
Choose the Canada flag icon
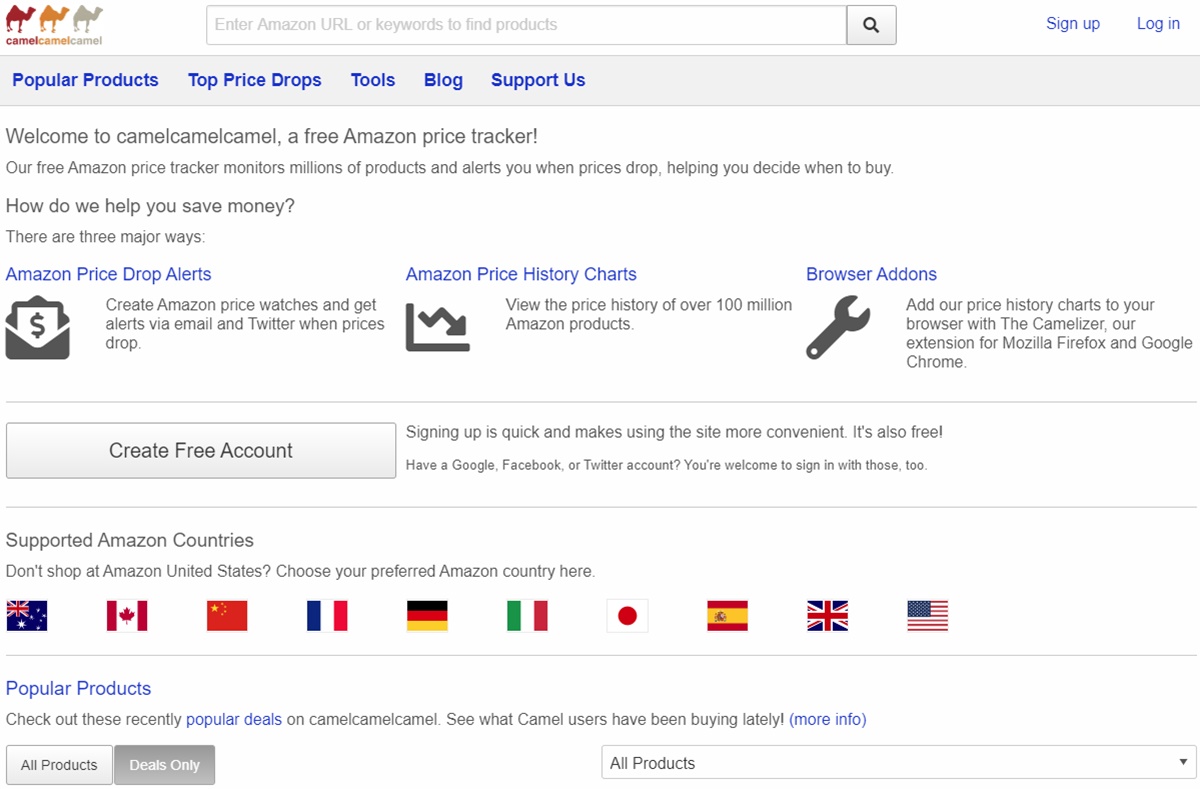coord(127,616)
